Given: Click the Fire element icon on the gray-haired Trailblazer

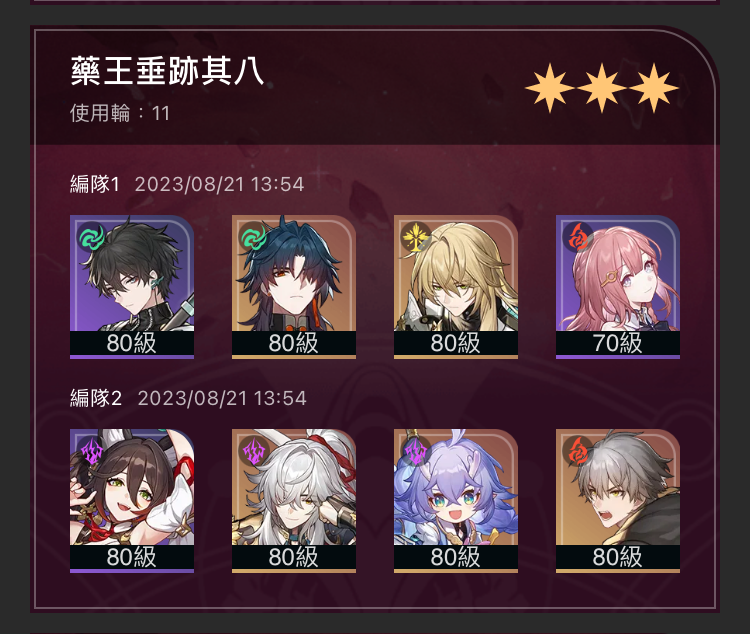Looking at the screenshot, I should [578, 451].
